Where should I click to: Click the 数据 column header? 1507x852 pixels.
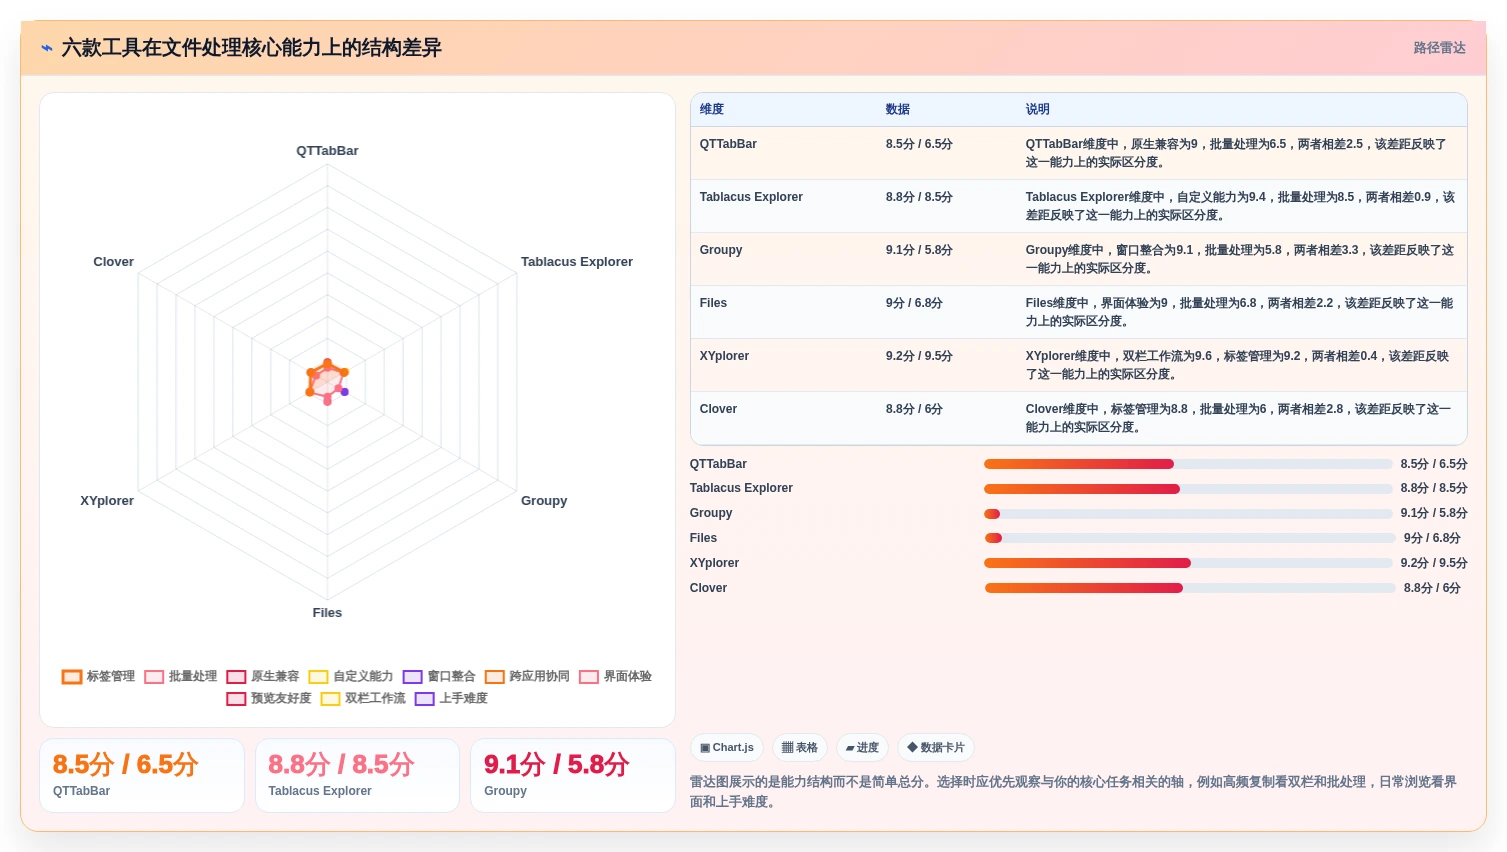(898, 110)
